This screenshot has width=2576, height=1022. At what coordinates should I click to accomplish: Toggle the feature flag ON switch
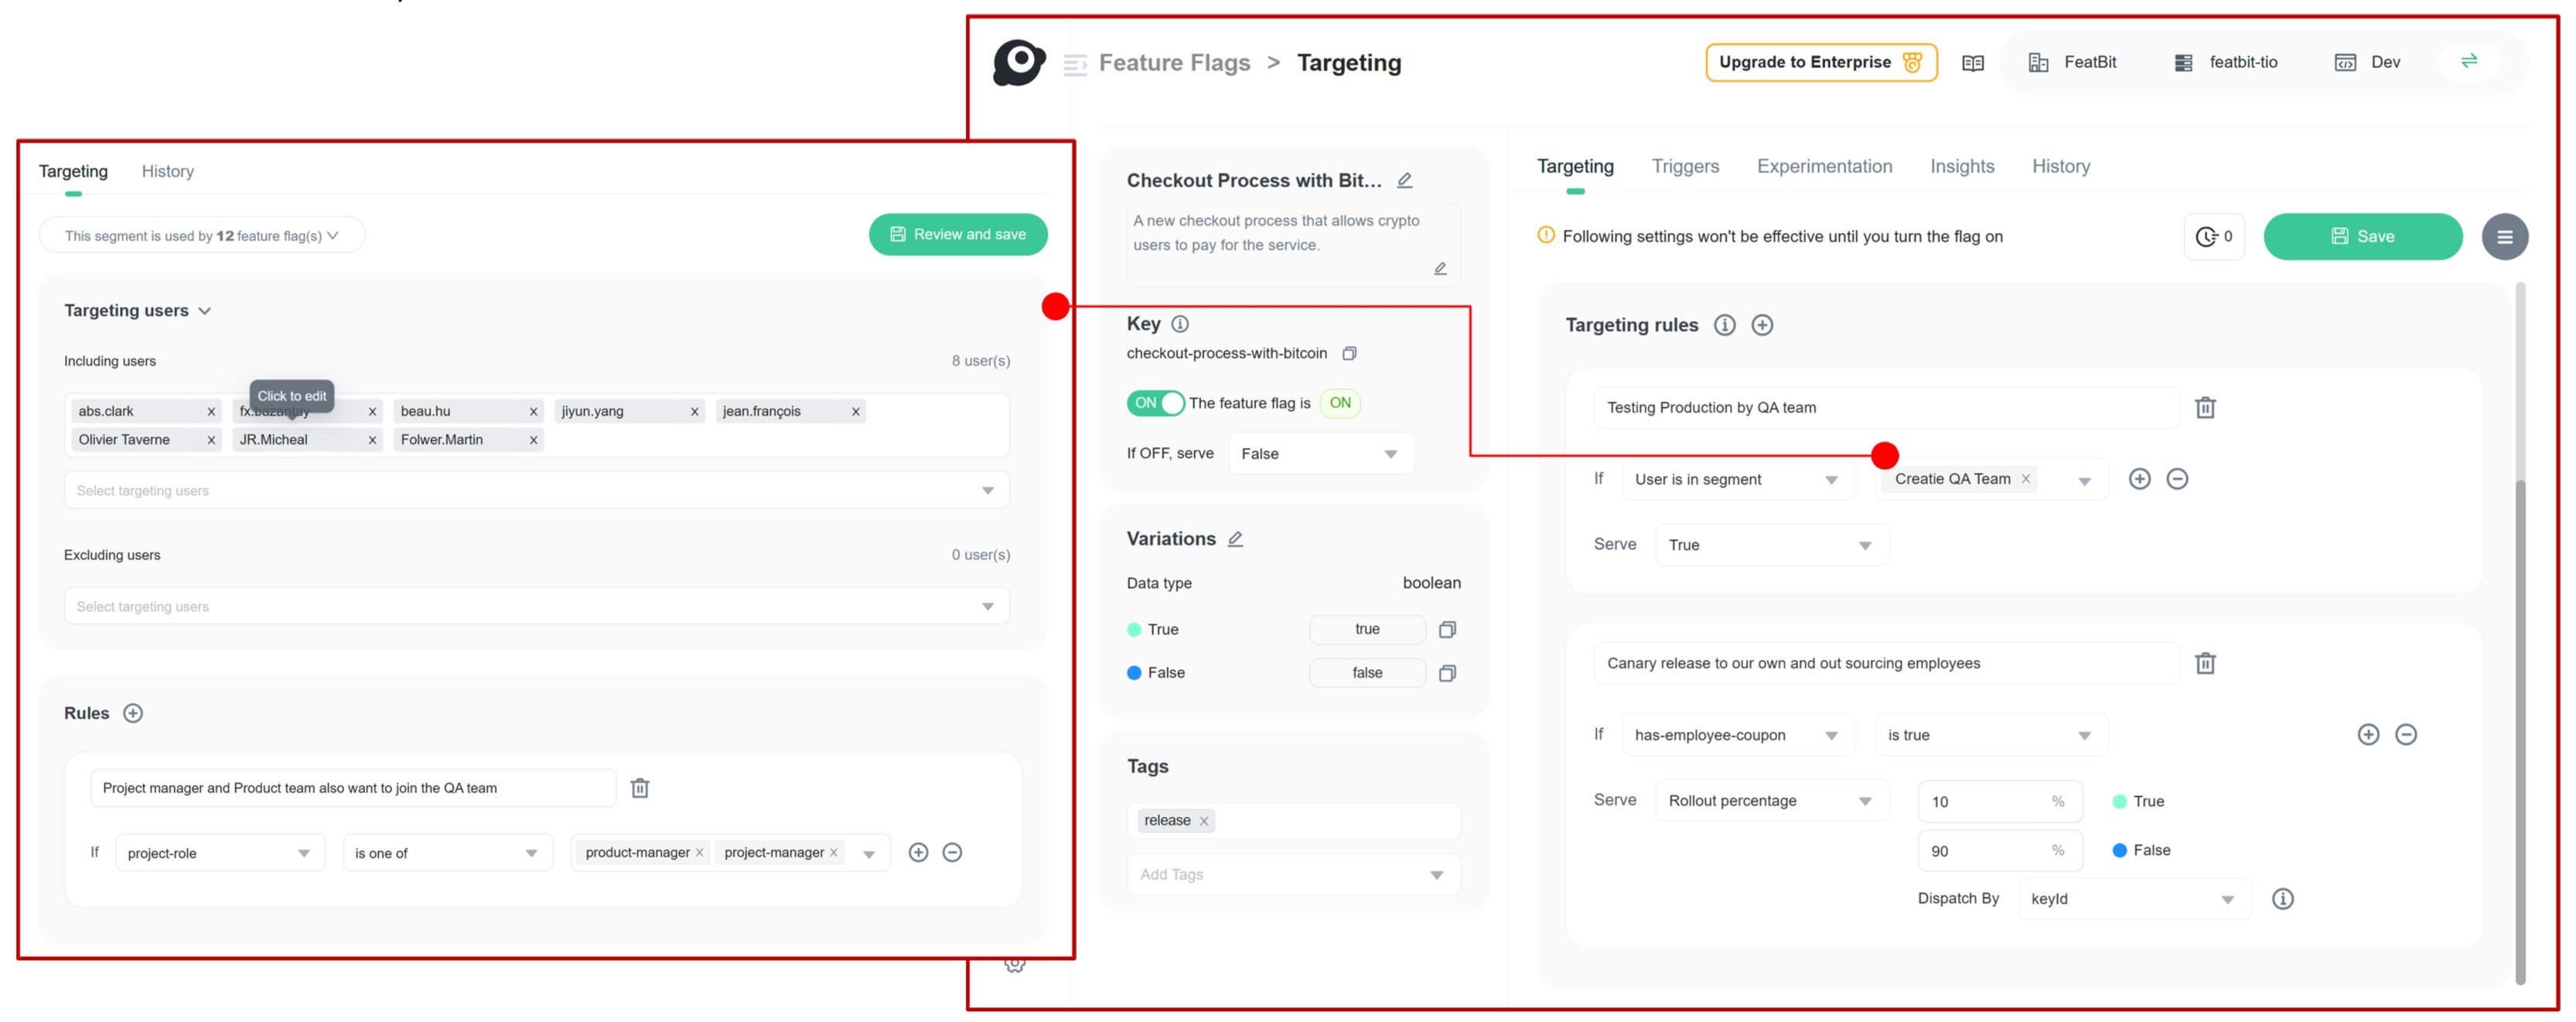(x=1155, y=403)
